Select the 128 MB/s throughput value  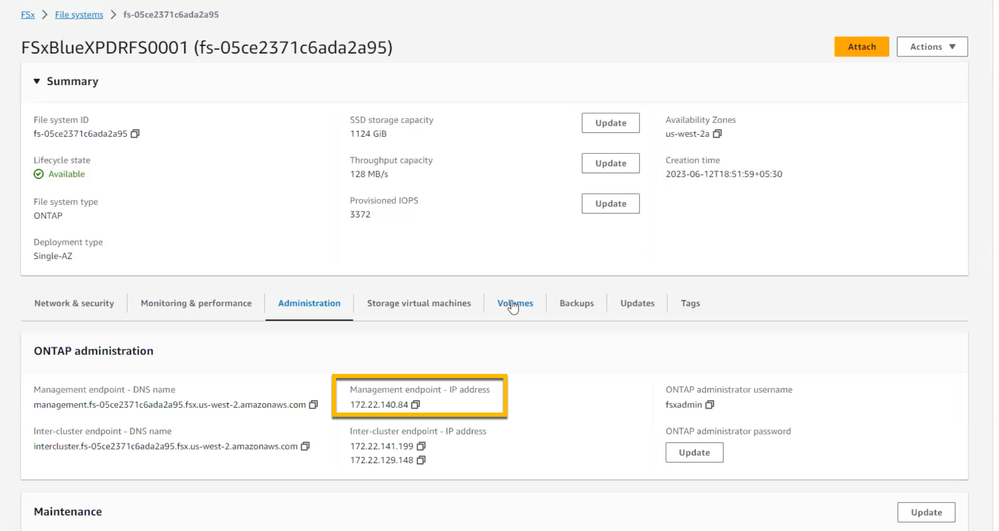point(369,174)
